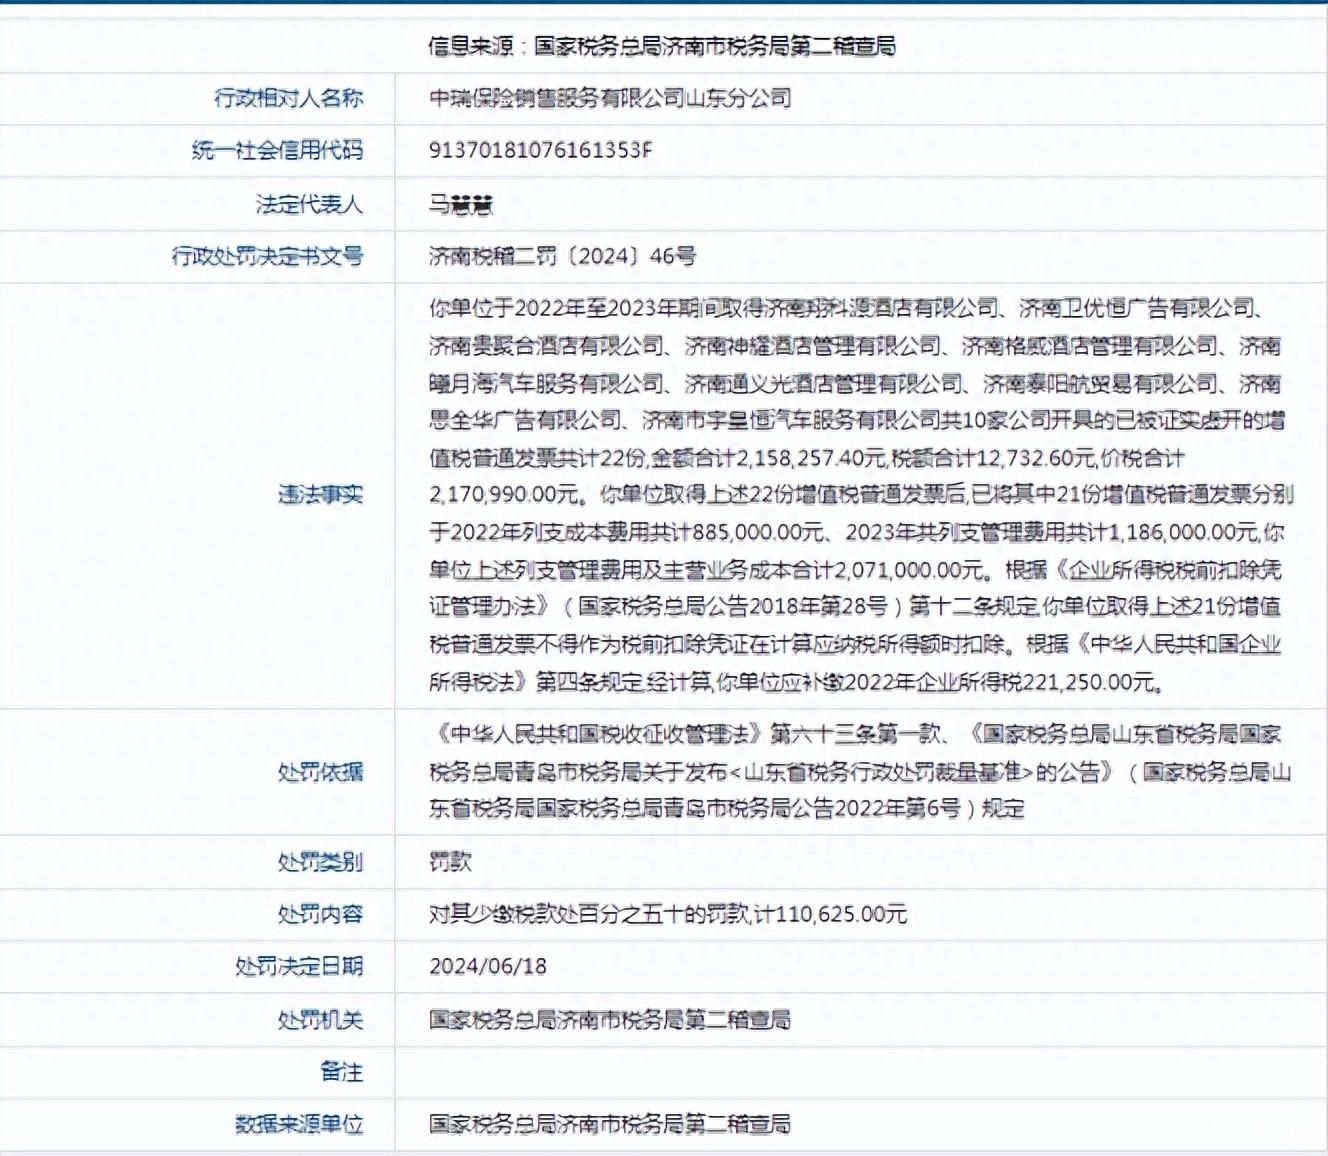This screenshot has width=1328, height=1156.
Task: Click the label 处罚决定日期
Action: 299,967
